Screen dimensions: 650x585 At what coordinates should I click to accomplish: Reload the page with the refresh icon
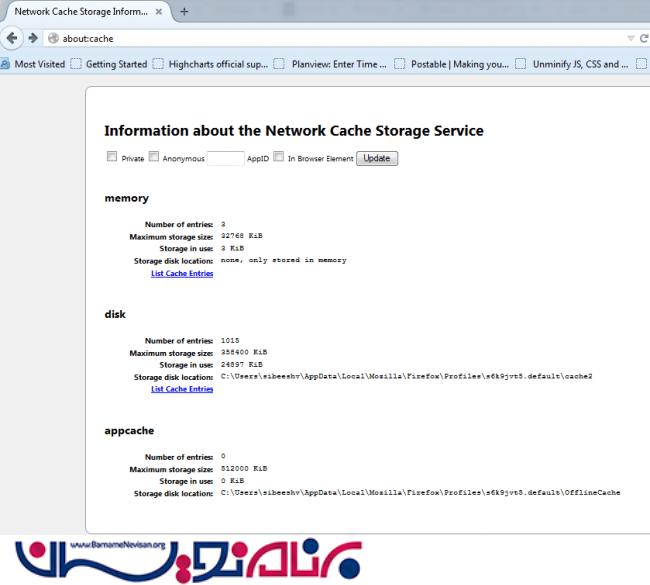(x=644, y=39)
